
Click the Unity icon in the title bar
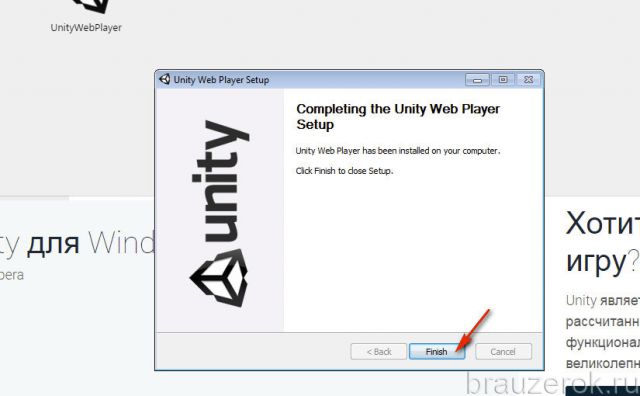click(164, 79)
